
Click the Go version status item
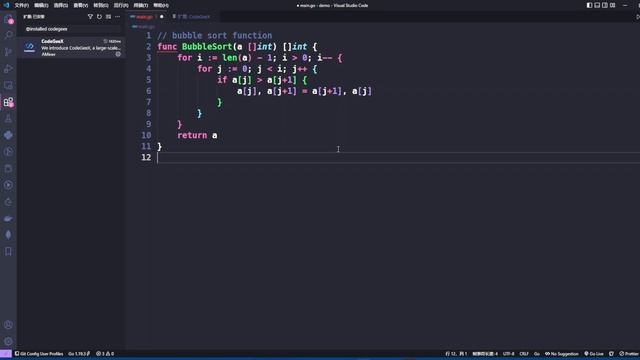point(79,353)
